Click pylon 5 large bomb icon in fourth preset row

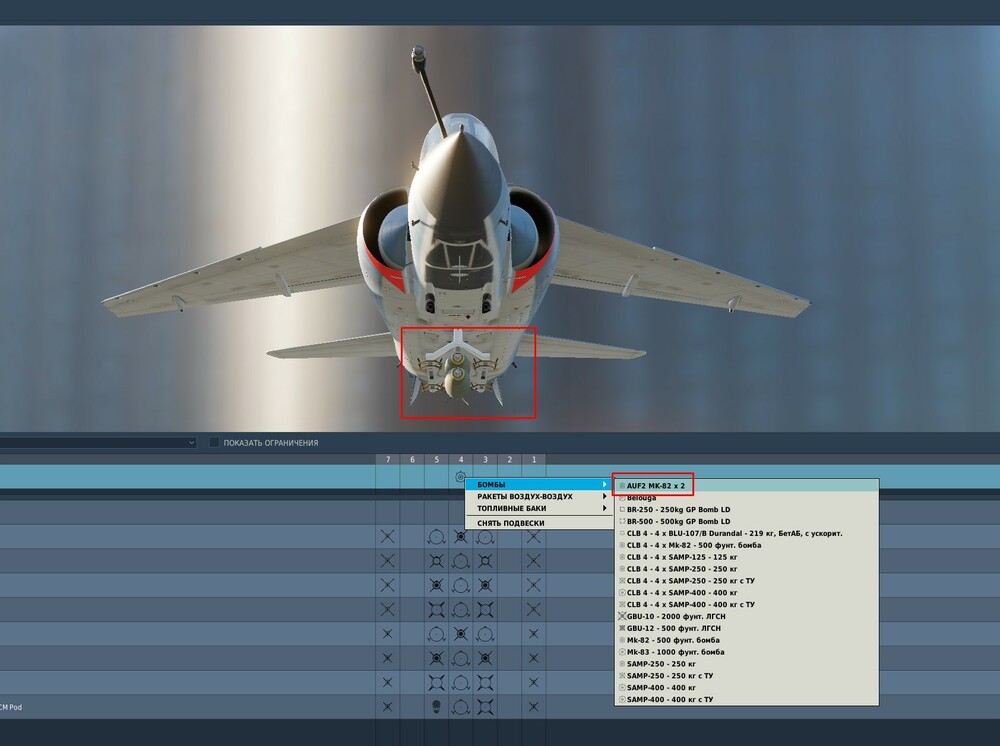[x=436, y=610]
